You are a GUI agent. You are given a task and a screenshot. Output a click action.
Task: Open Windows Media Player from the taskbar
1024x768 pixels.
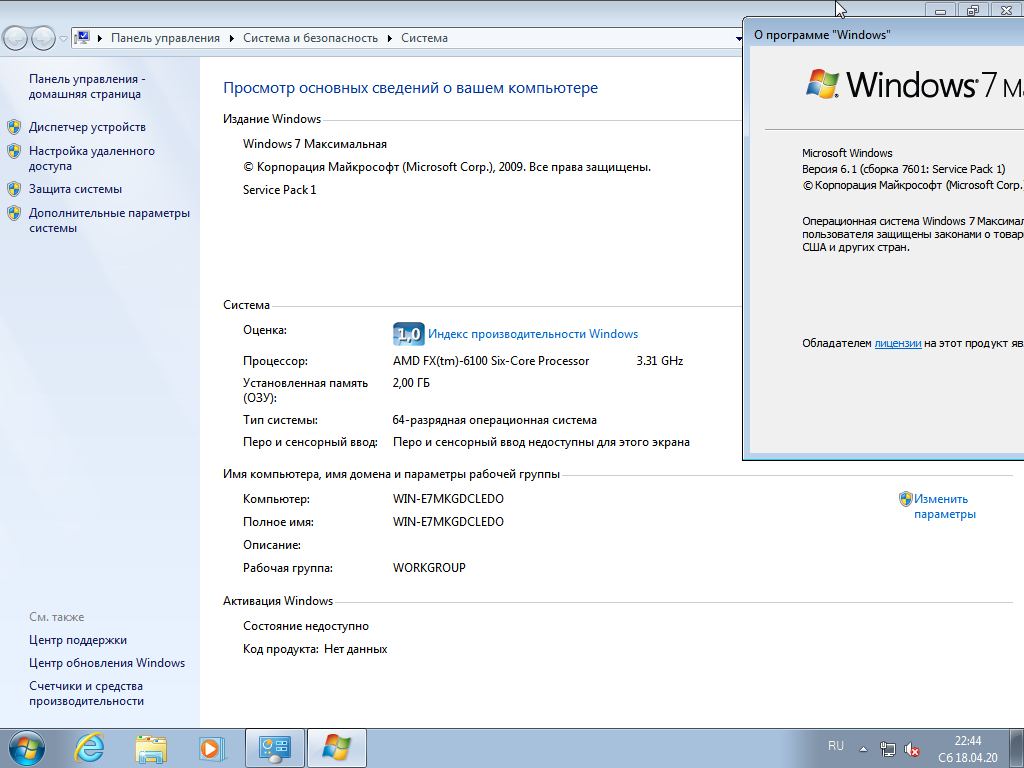coord(212,749)
